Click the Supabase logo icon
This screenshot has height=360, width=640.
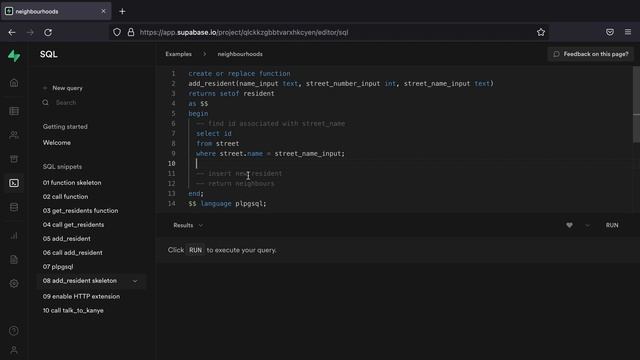14,56
